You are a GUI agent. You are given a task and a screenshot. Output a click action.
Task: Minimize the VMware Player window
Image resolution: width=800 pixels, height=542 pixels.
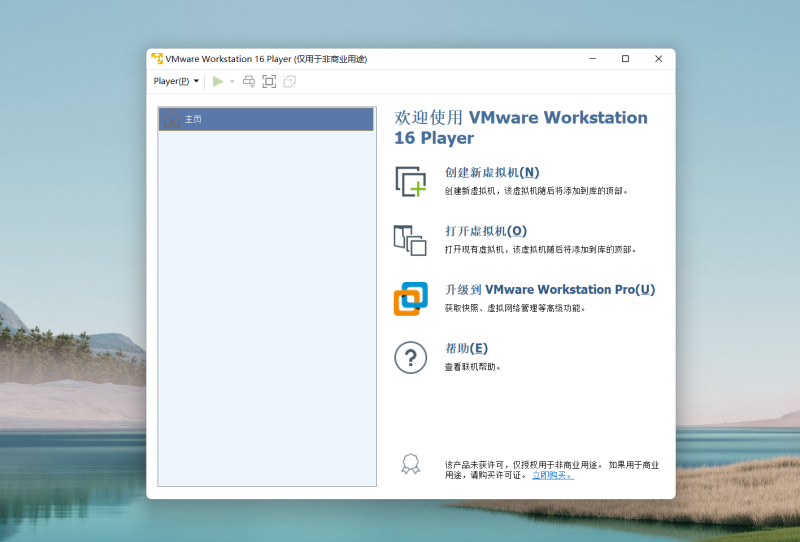pyautogui.click(x=592, y=59)
